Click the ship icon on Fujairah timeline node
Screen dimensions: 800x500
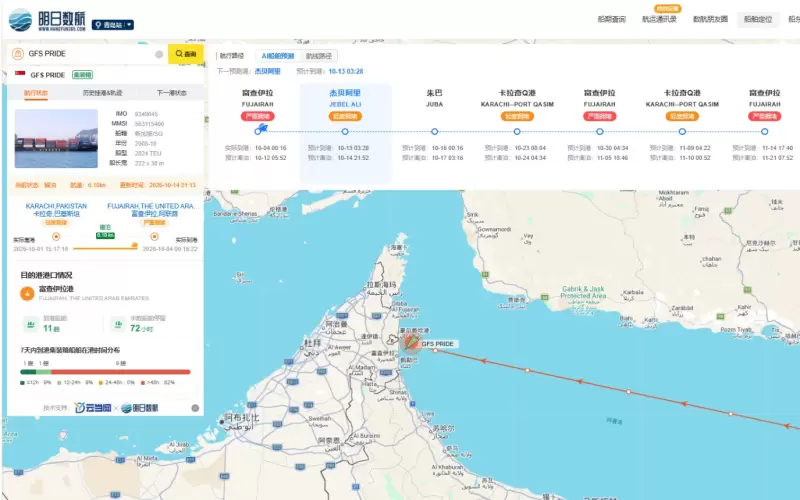point(262,128)
